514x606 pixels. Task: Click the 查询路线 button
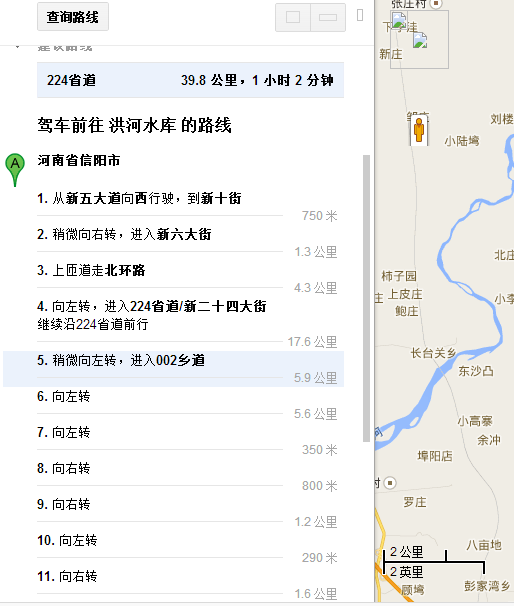click(x=73, y=17)
